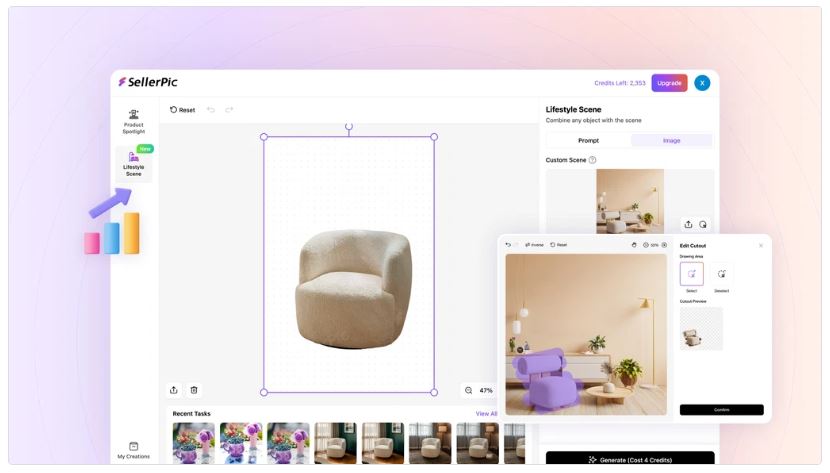This screenshot has width=830, height=473.
Task: Click the cutout icon beside the scene upload
Action: [703, 224]
